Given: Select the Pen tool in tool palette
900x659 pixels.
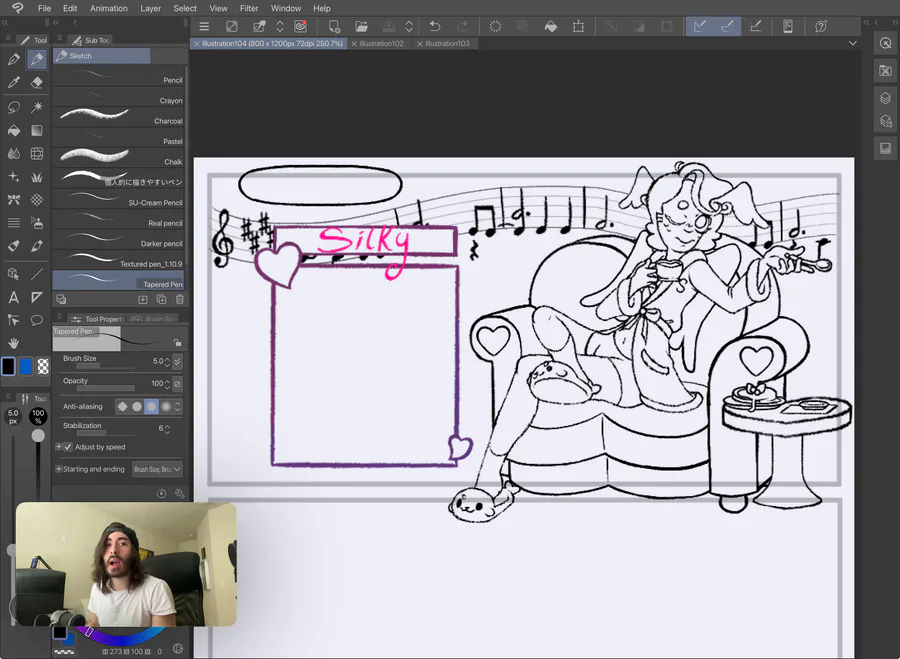Looking at the screenshot, I should point(14,59).
